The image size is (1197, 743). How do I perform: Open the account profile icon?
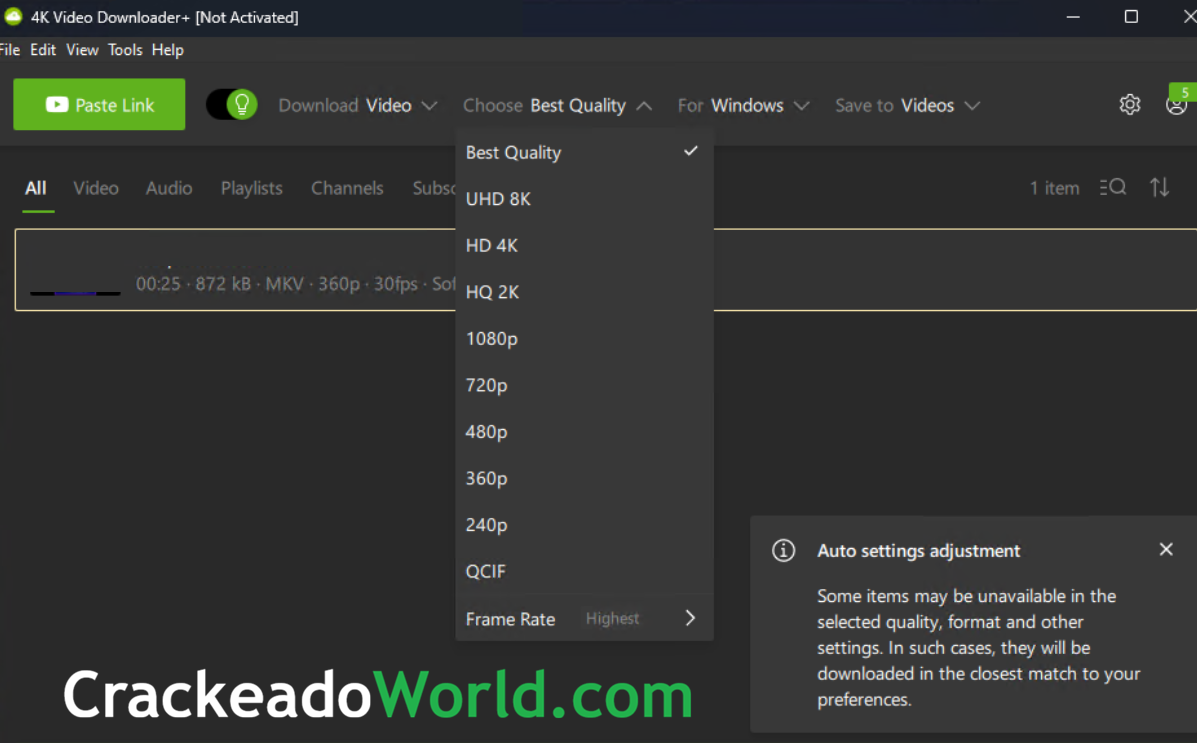[x=1176, y=105]
